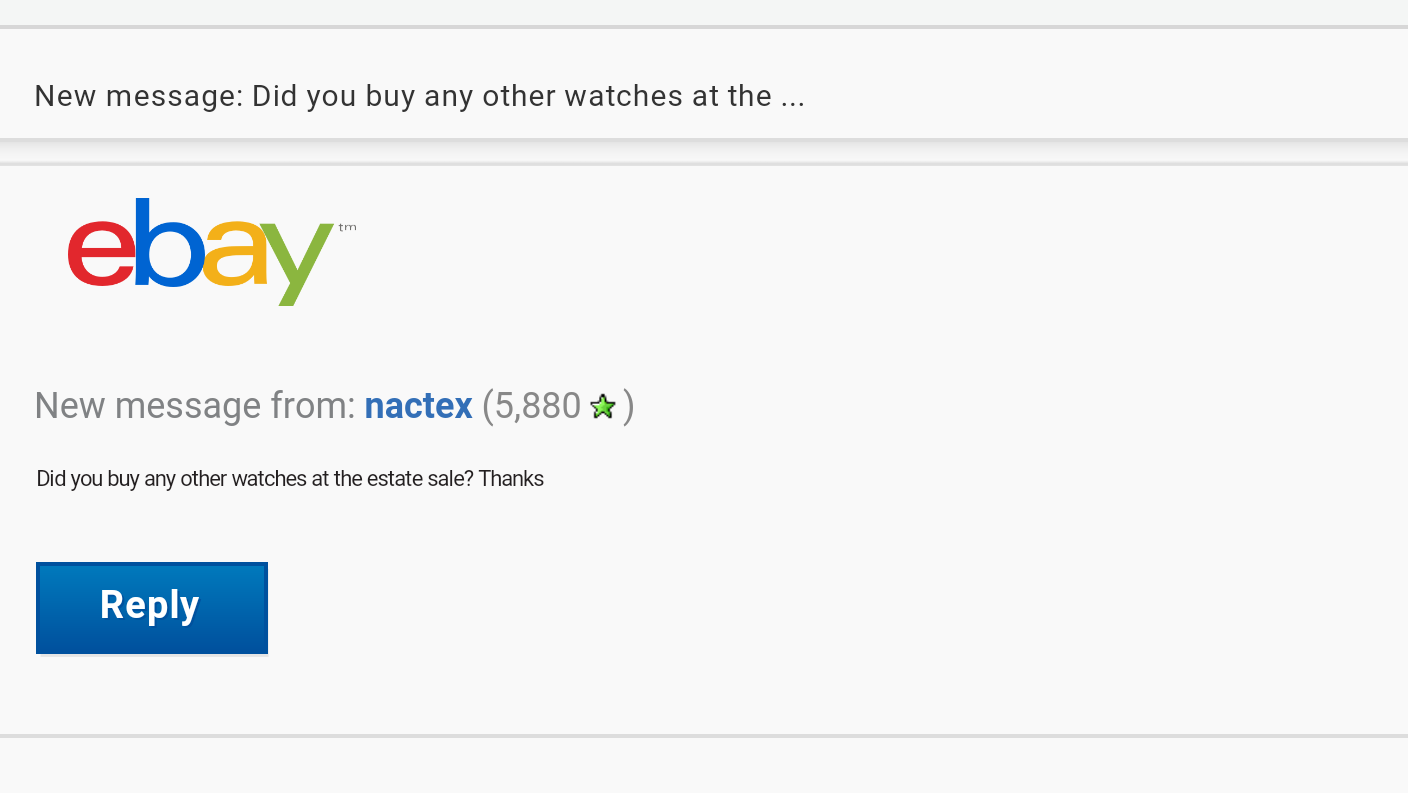Select the truncated subject line header
Viewport: 1408px width, 793px height.
point(419,96)
